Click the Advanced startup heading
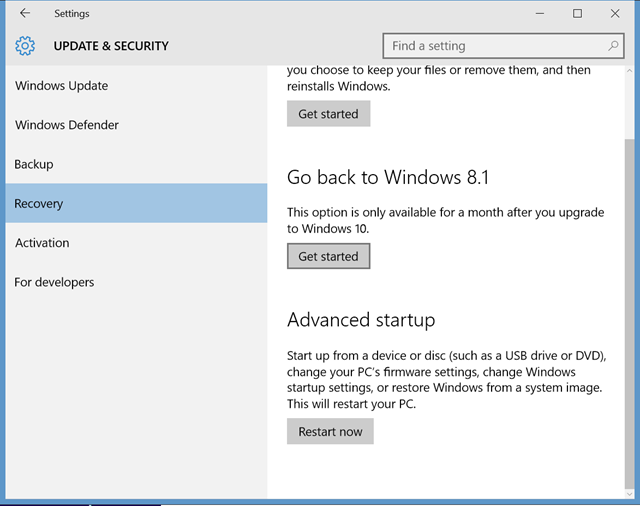Image resolution: width=640 pixels, height=506 pixels. coord(361,320)
